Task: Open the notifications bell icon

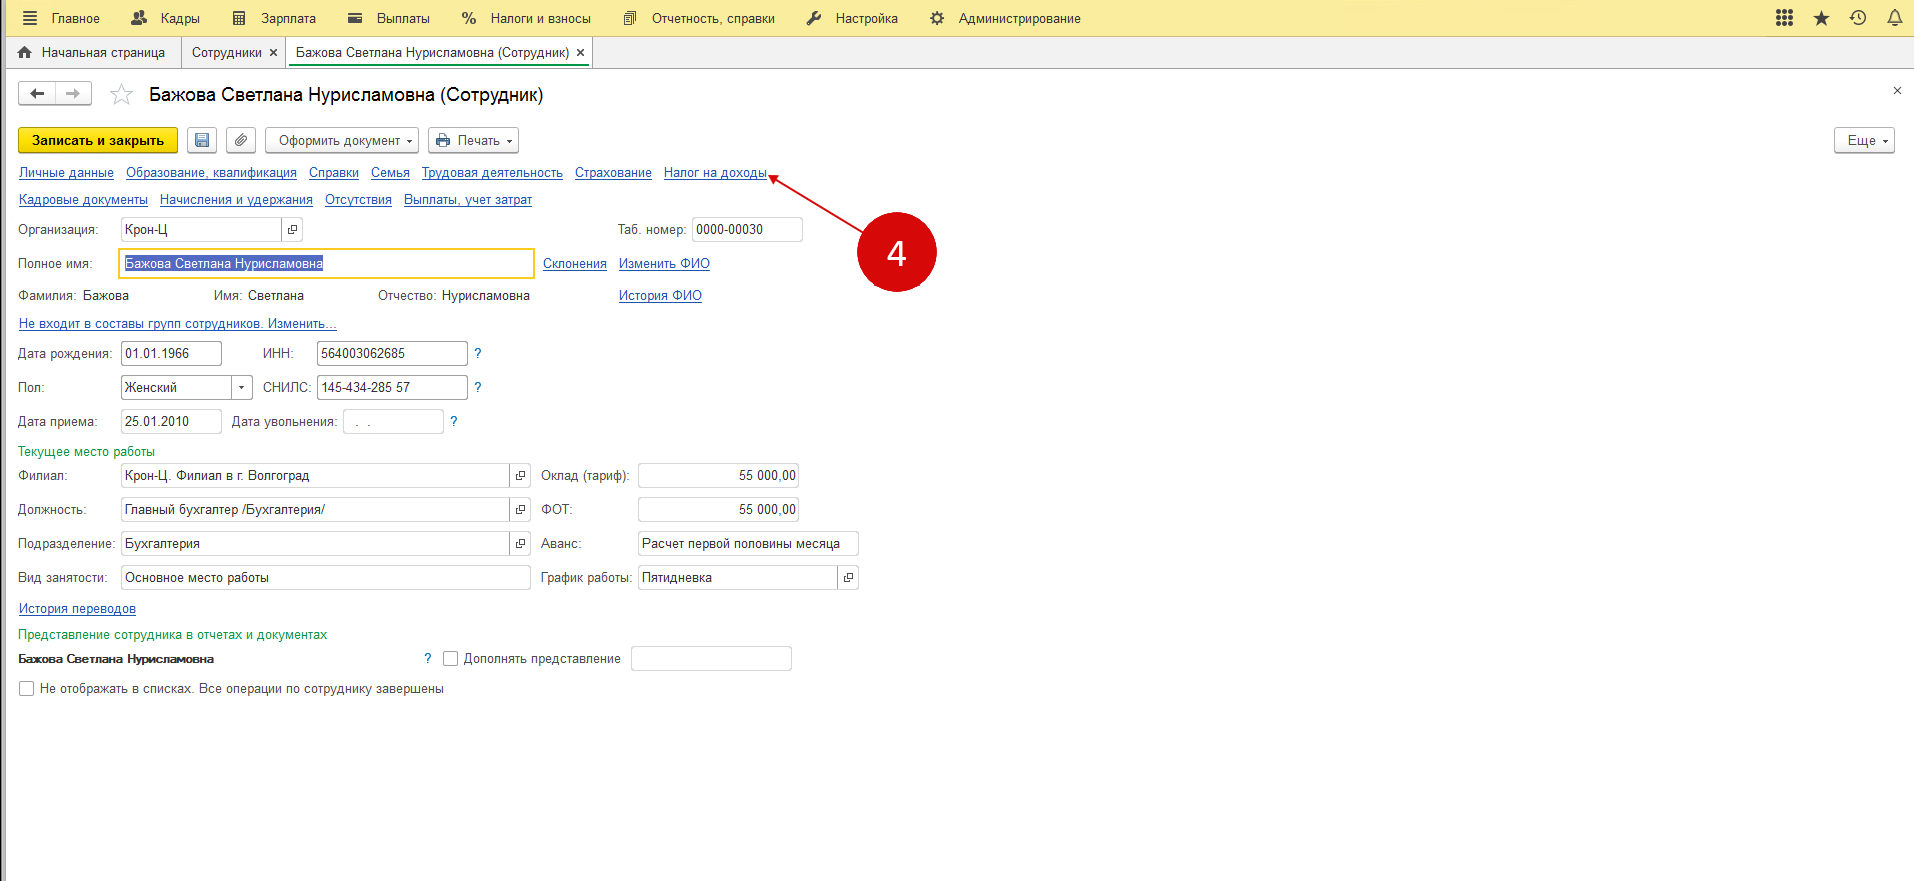Action: pos(1894,18)
